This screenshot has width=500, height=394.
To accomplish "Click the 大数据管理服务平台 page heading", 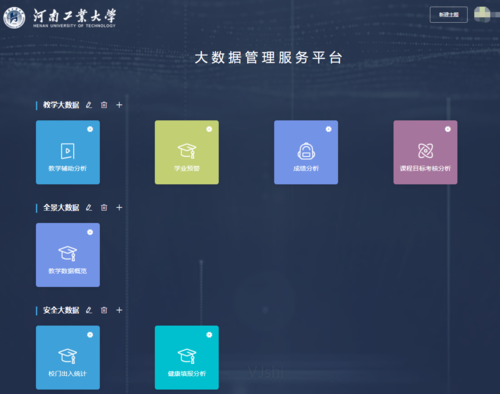I will [268, 58].
